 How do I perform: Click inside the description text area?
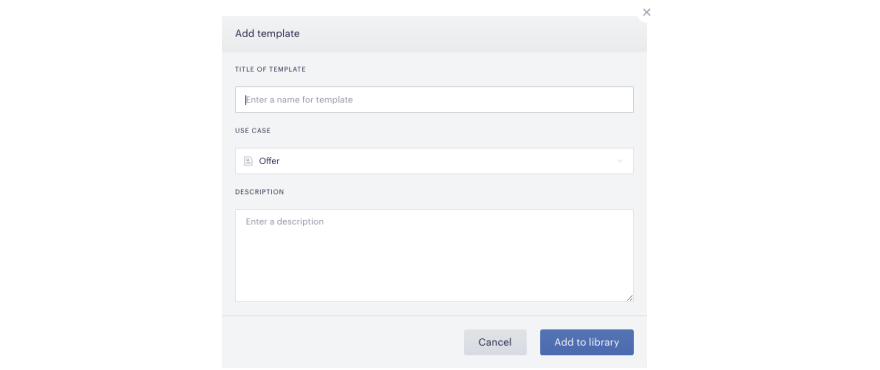coord(434,255)
